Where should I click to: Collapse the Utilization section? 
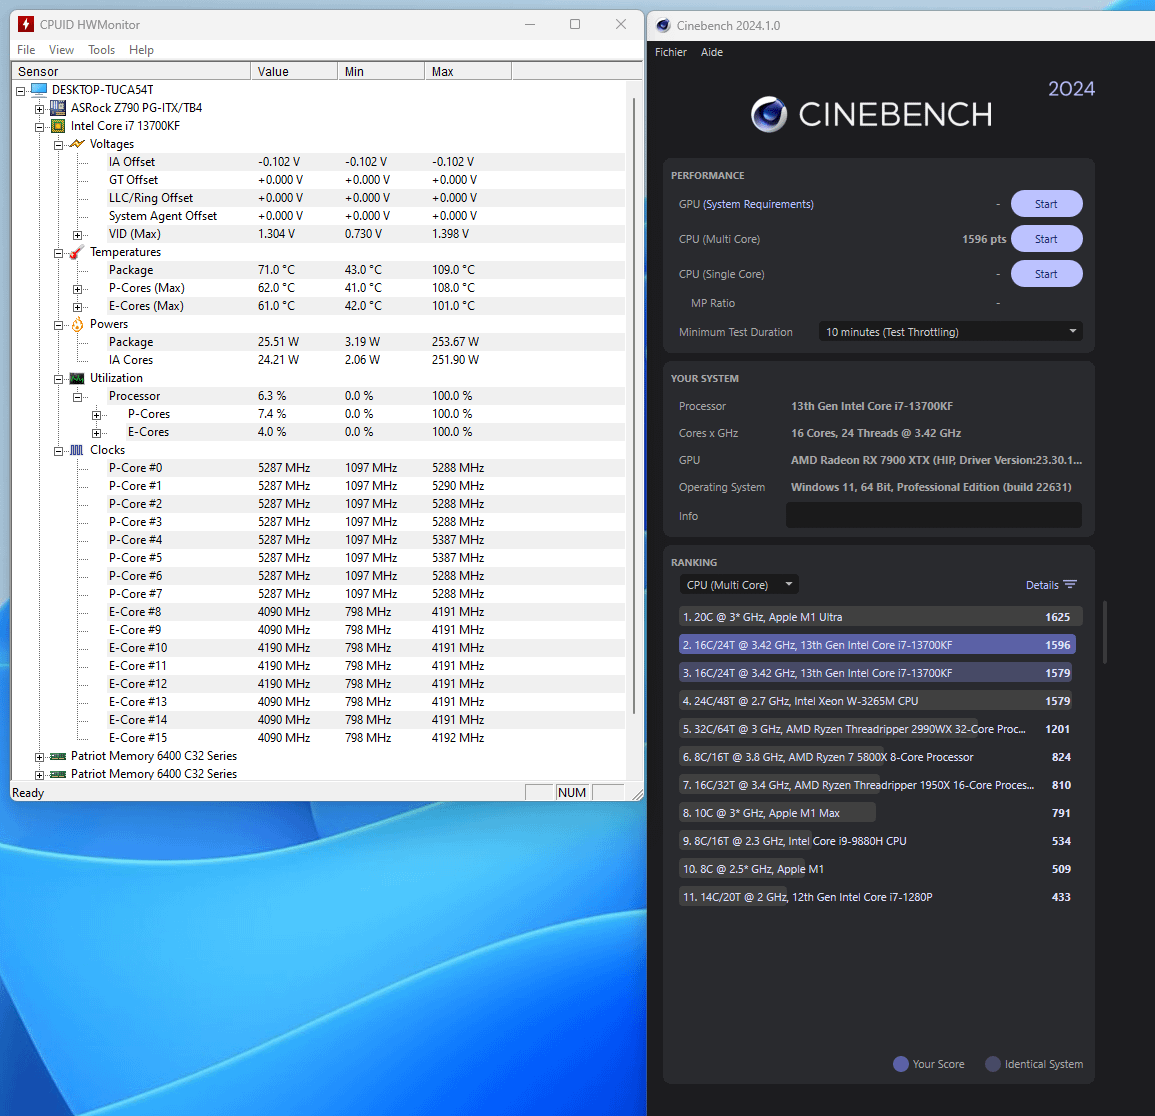(58, 379)
